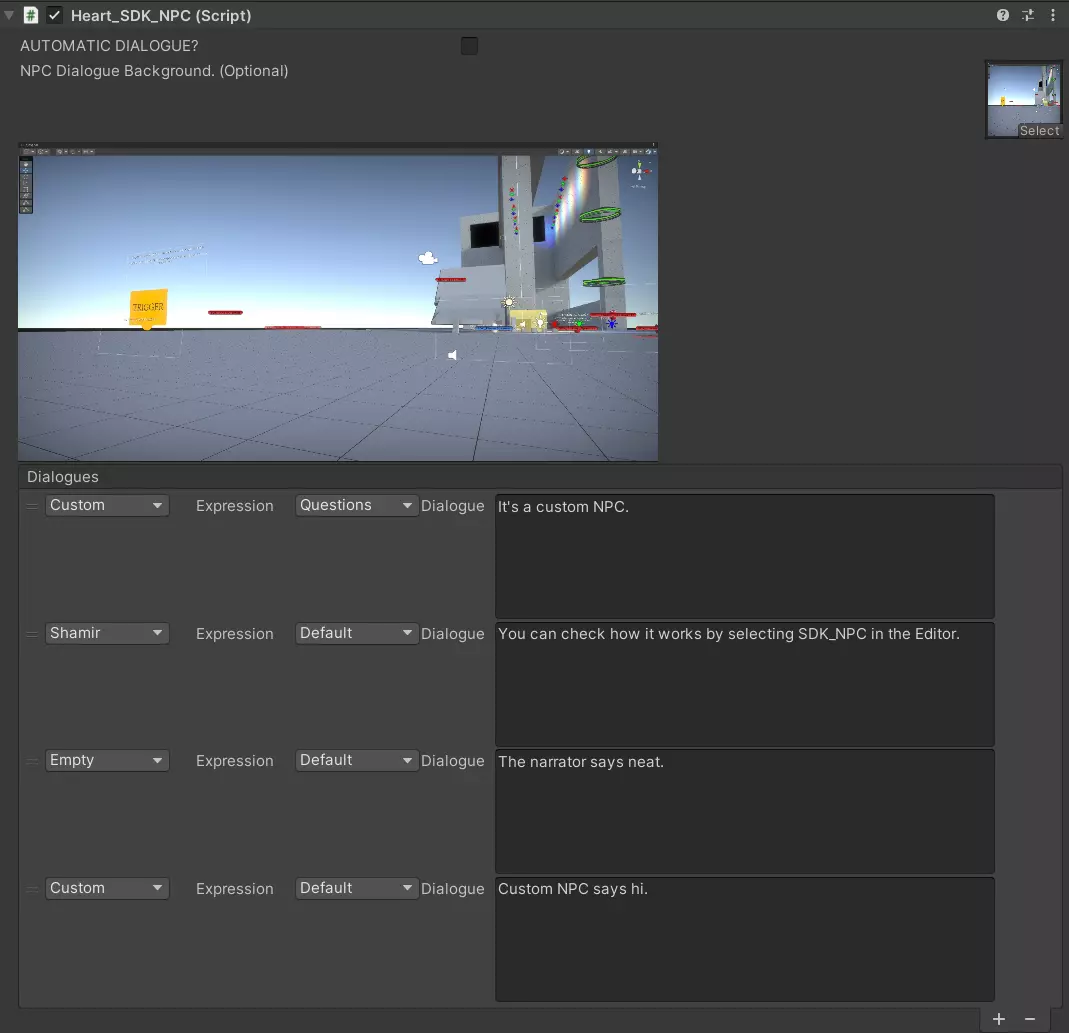The height and width of the screenshot is (1033, 1069).
Task: Click Select on the background texture thumbnail
Action: point(1039,131)
